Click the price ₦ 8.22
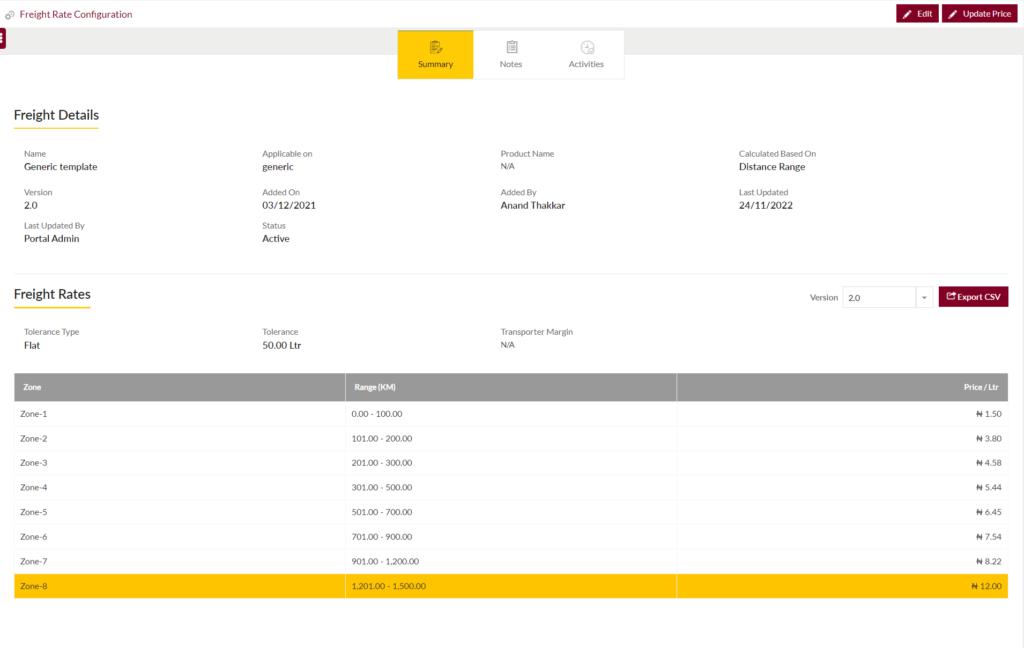 pos(989,562)
